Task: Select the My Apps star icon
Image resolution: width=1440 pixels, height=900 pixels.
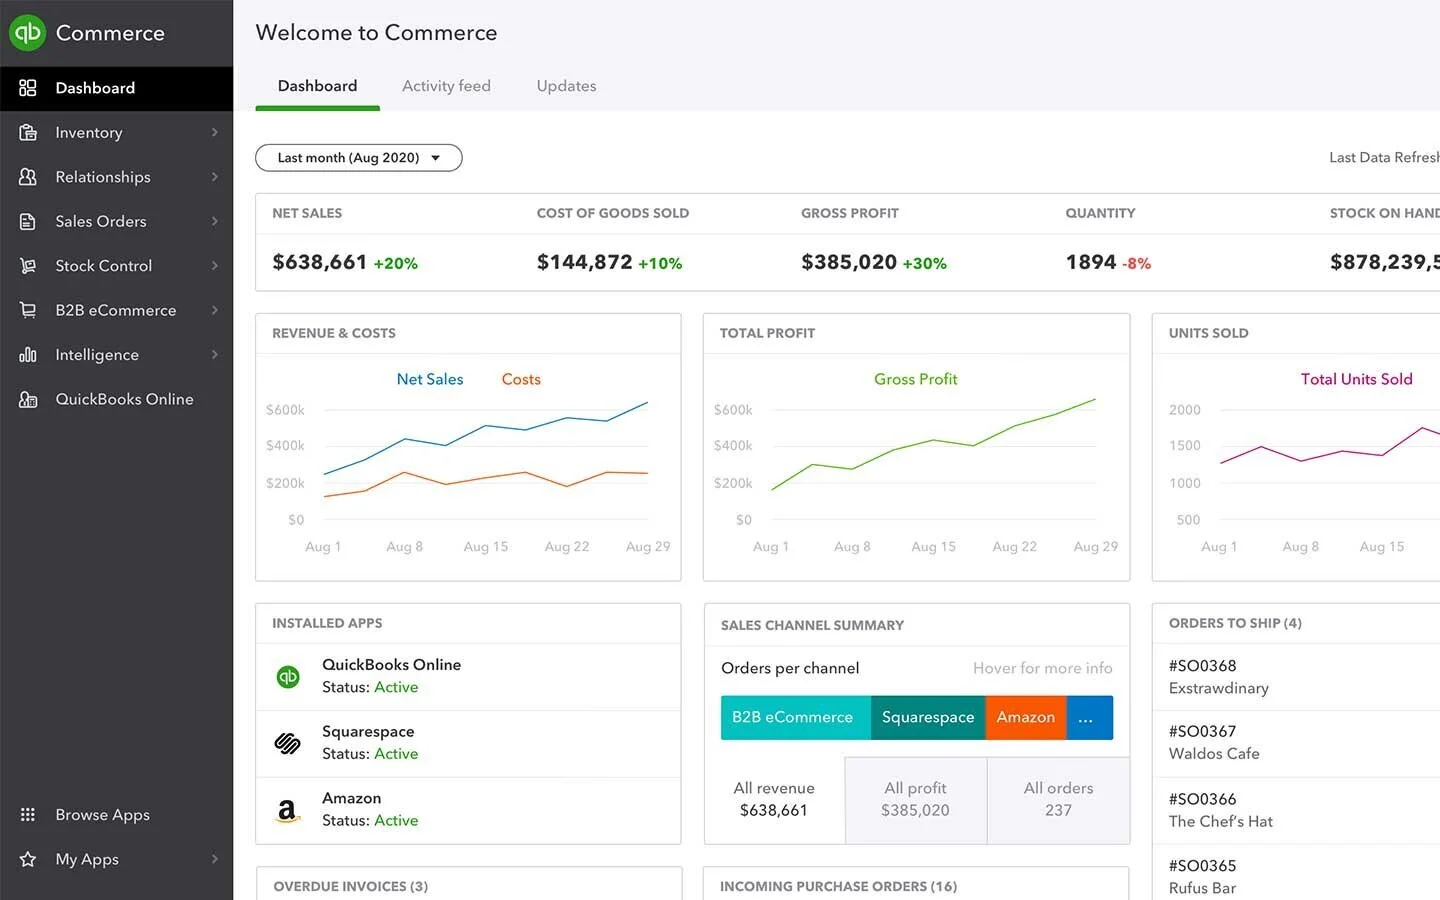Action: (27, 859)
